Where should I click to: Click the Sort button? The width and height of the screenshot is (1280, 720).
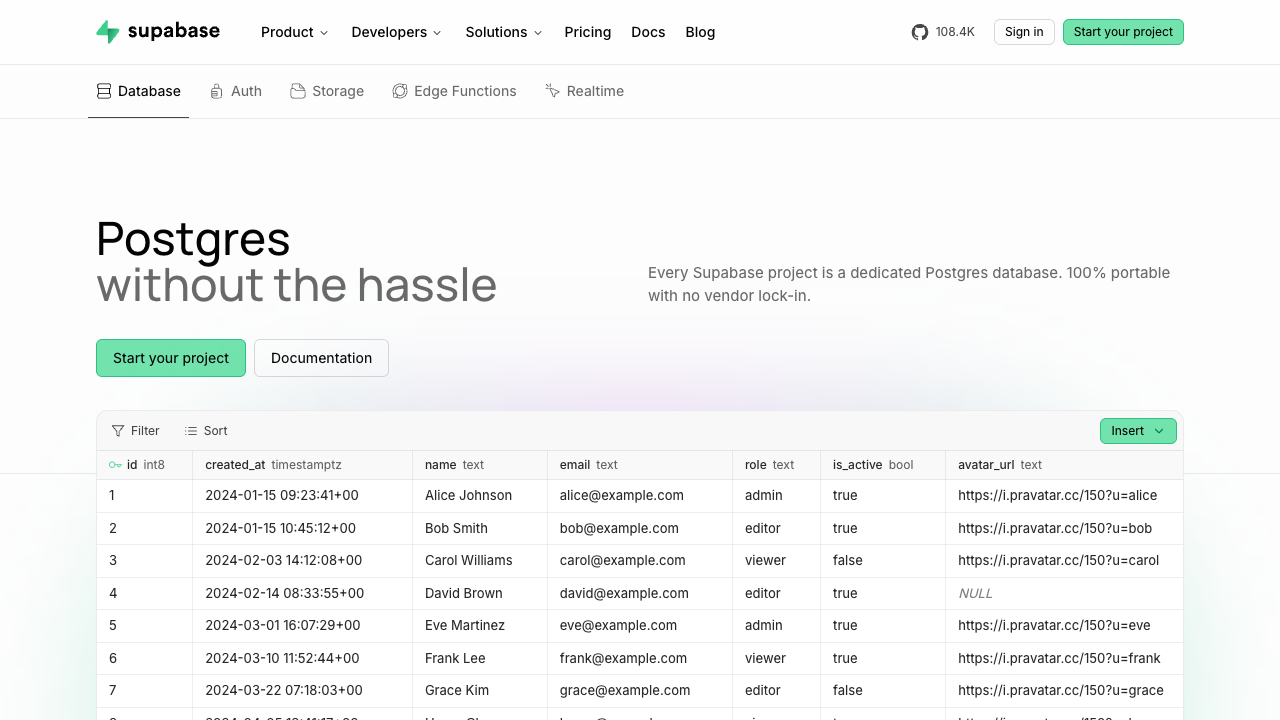pyautogui.click(x=206, y=431)
